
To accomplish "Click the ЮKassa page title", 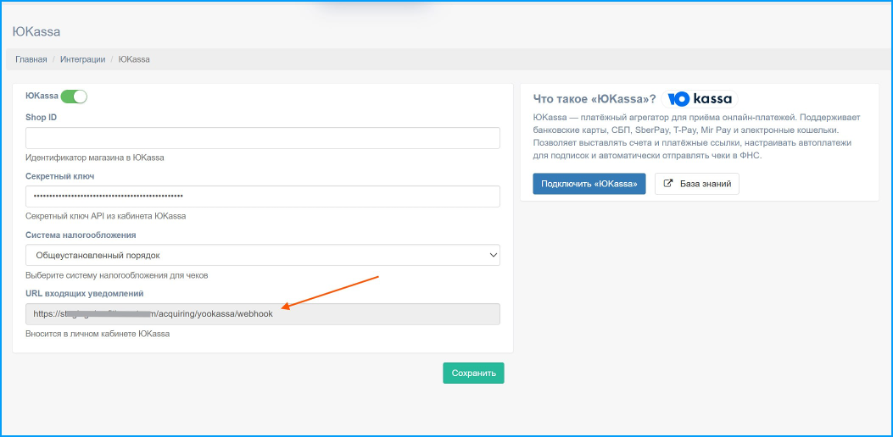I will (36, 31).
